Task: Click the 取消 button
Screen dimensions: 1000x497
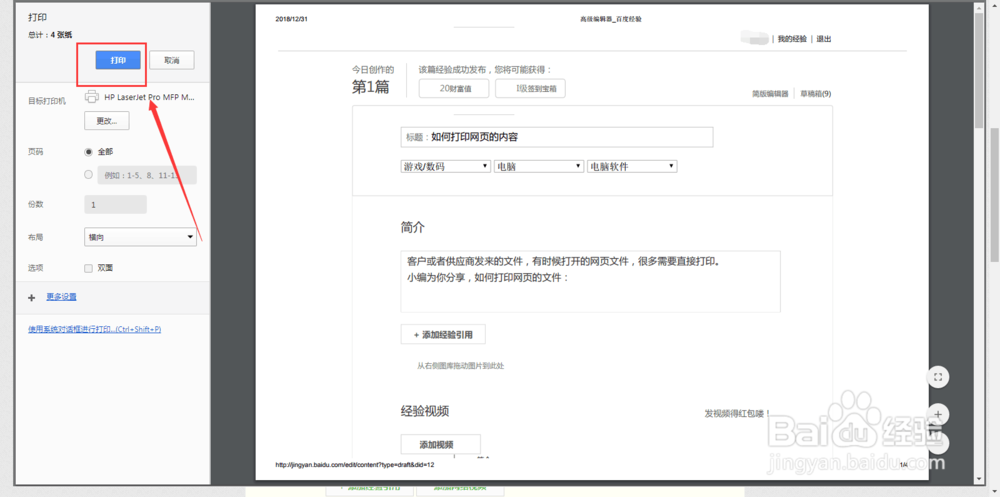Action: click(x=172, y=60)
